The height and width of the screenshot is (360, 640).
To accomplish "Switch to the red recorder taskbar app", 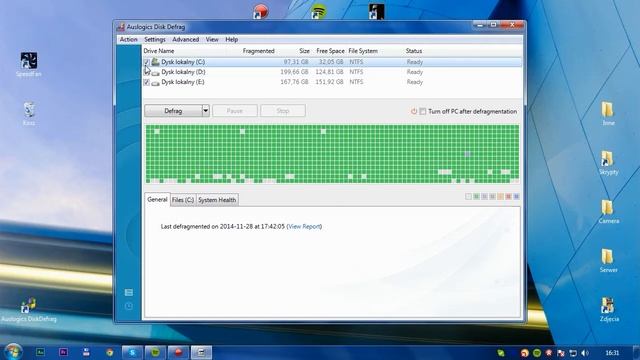I will pos(178,352).
